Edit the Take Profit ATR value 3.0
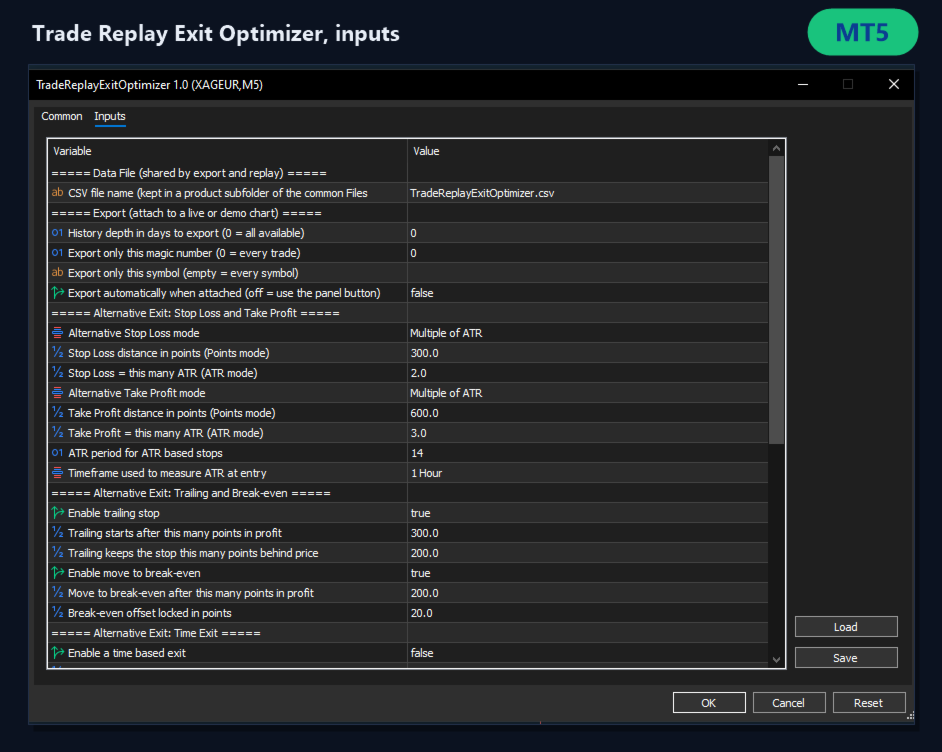 (588, 433)
